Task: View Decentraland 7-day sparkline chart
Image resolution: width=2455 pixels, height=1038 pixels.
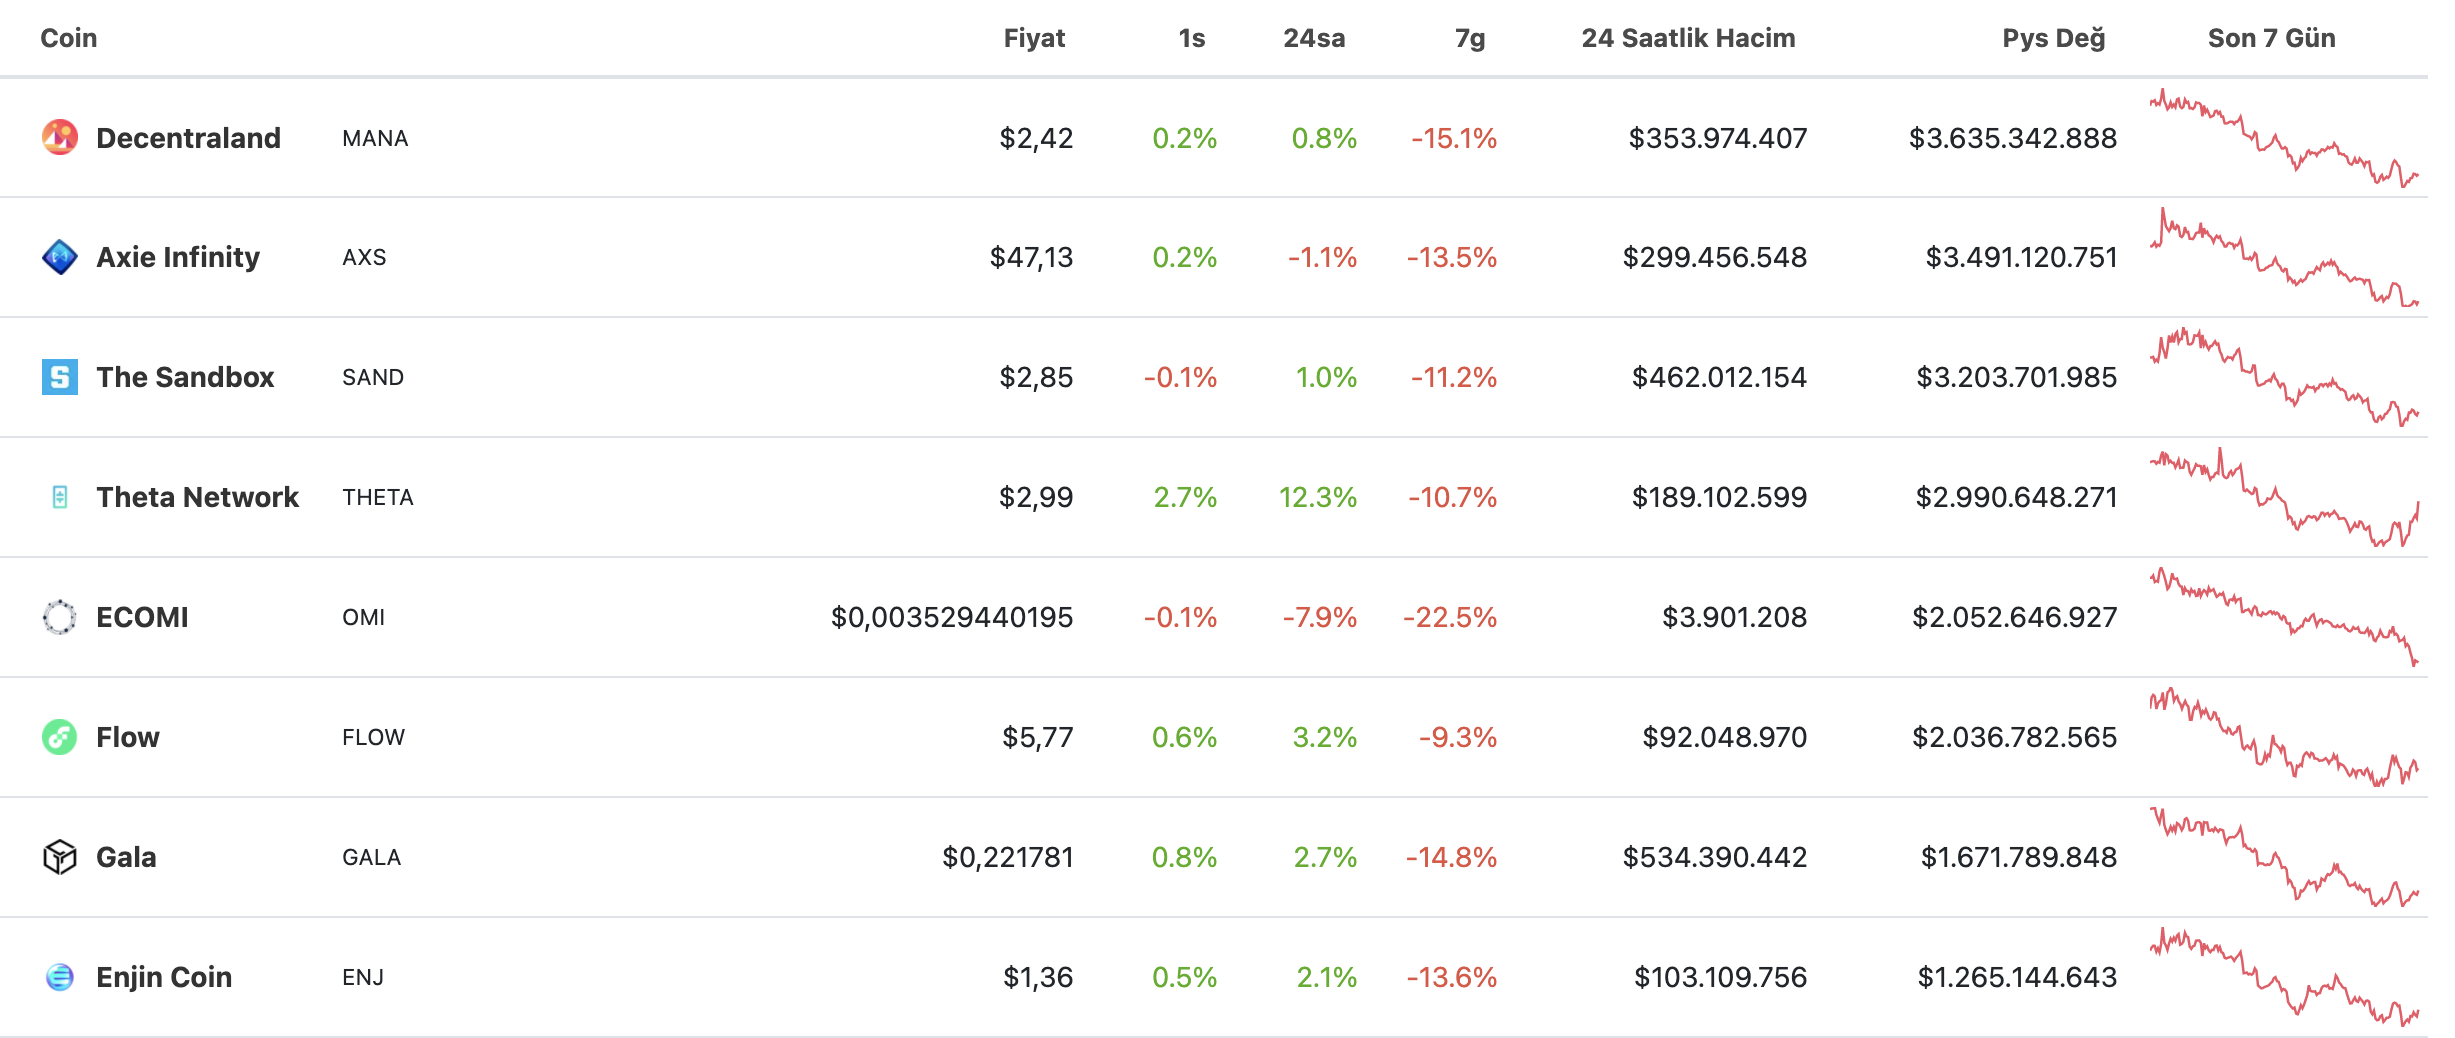Action: click(x=2284, y=138)
